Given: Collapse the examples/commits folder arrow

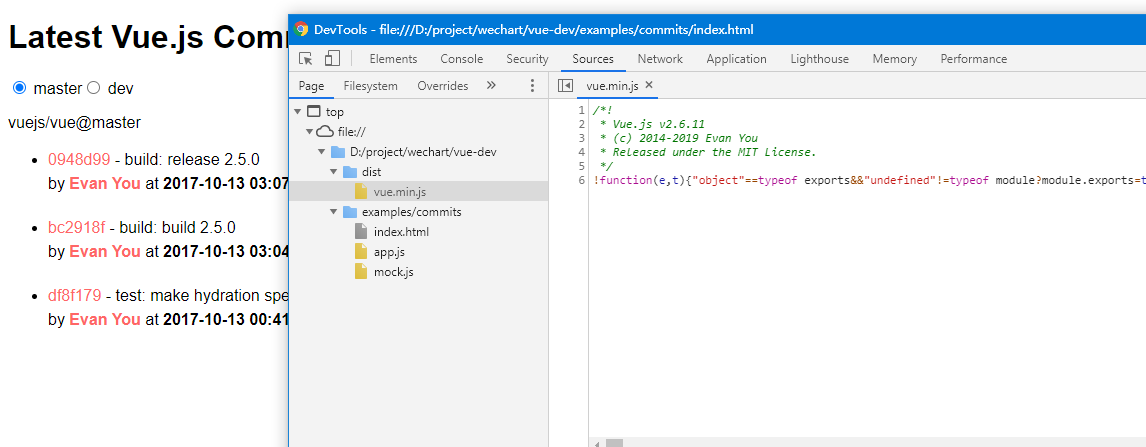Looking at the screenshot, I should tap(333, 212).
